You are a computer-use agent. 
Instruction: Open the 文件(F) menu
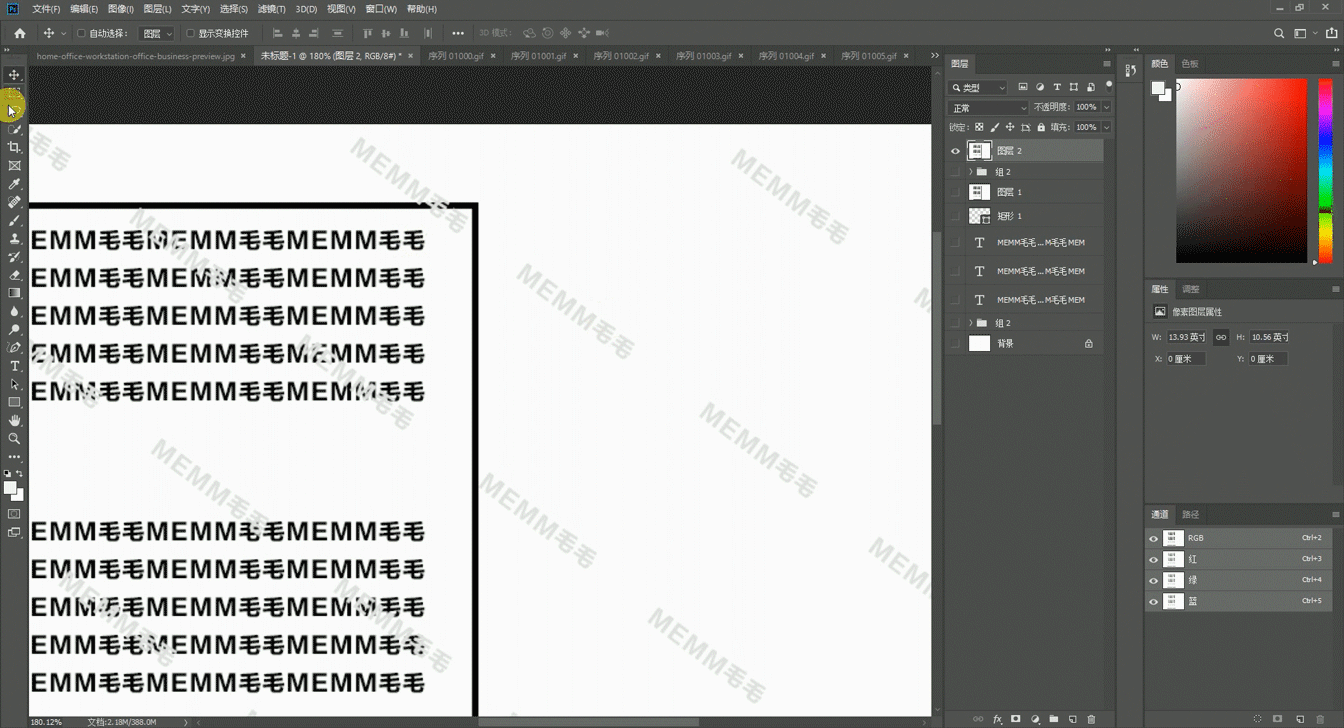[x=46, y=9]
